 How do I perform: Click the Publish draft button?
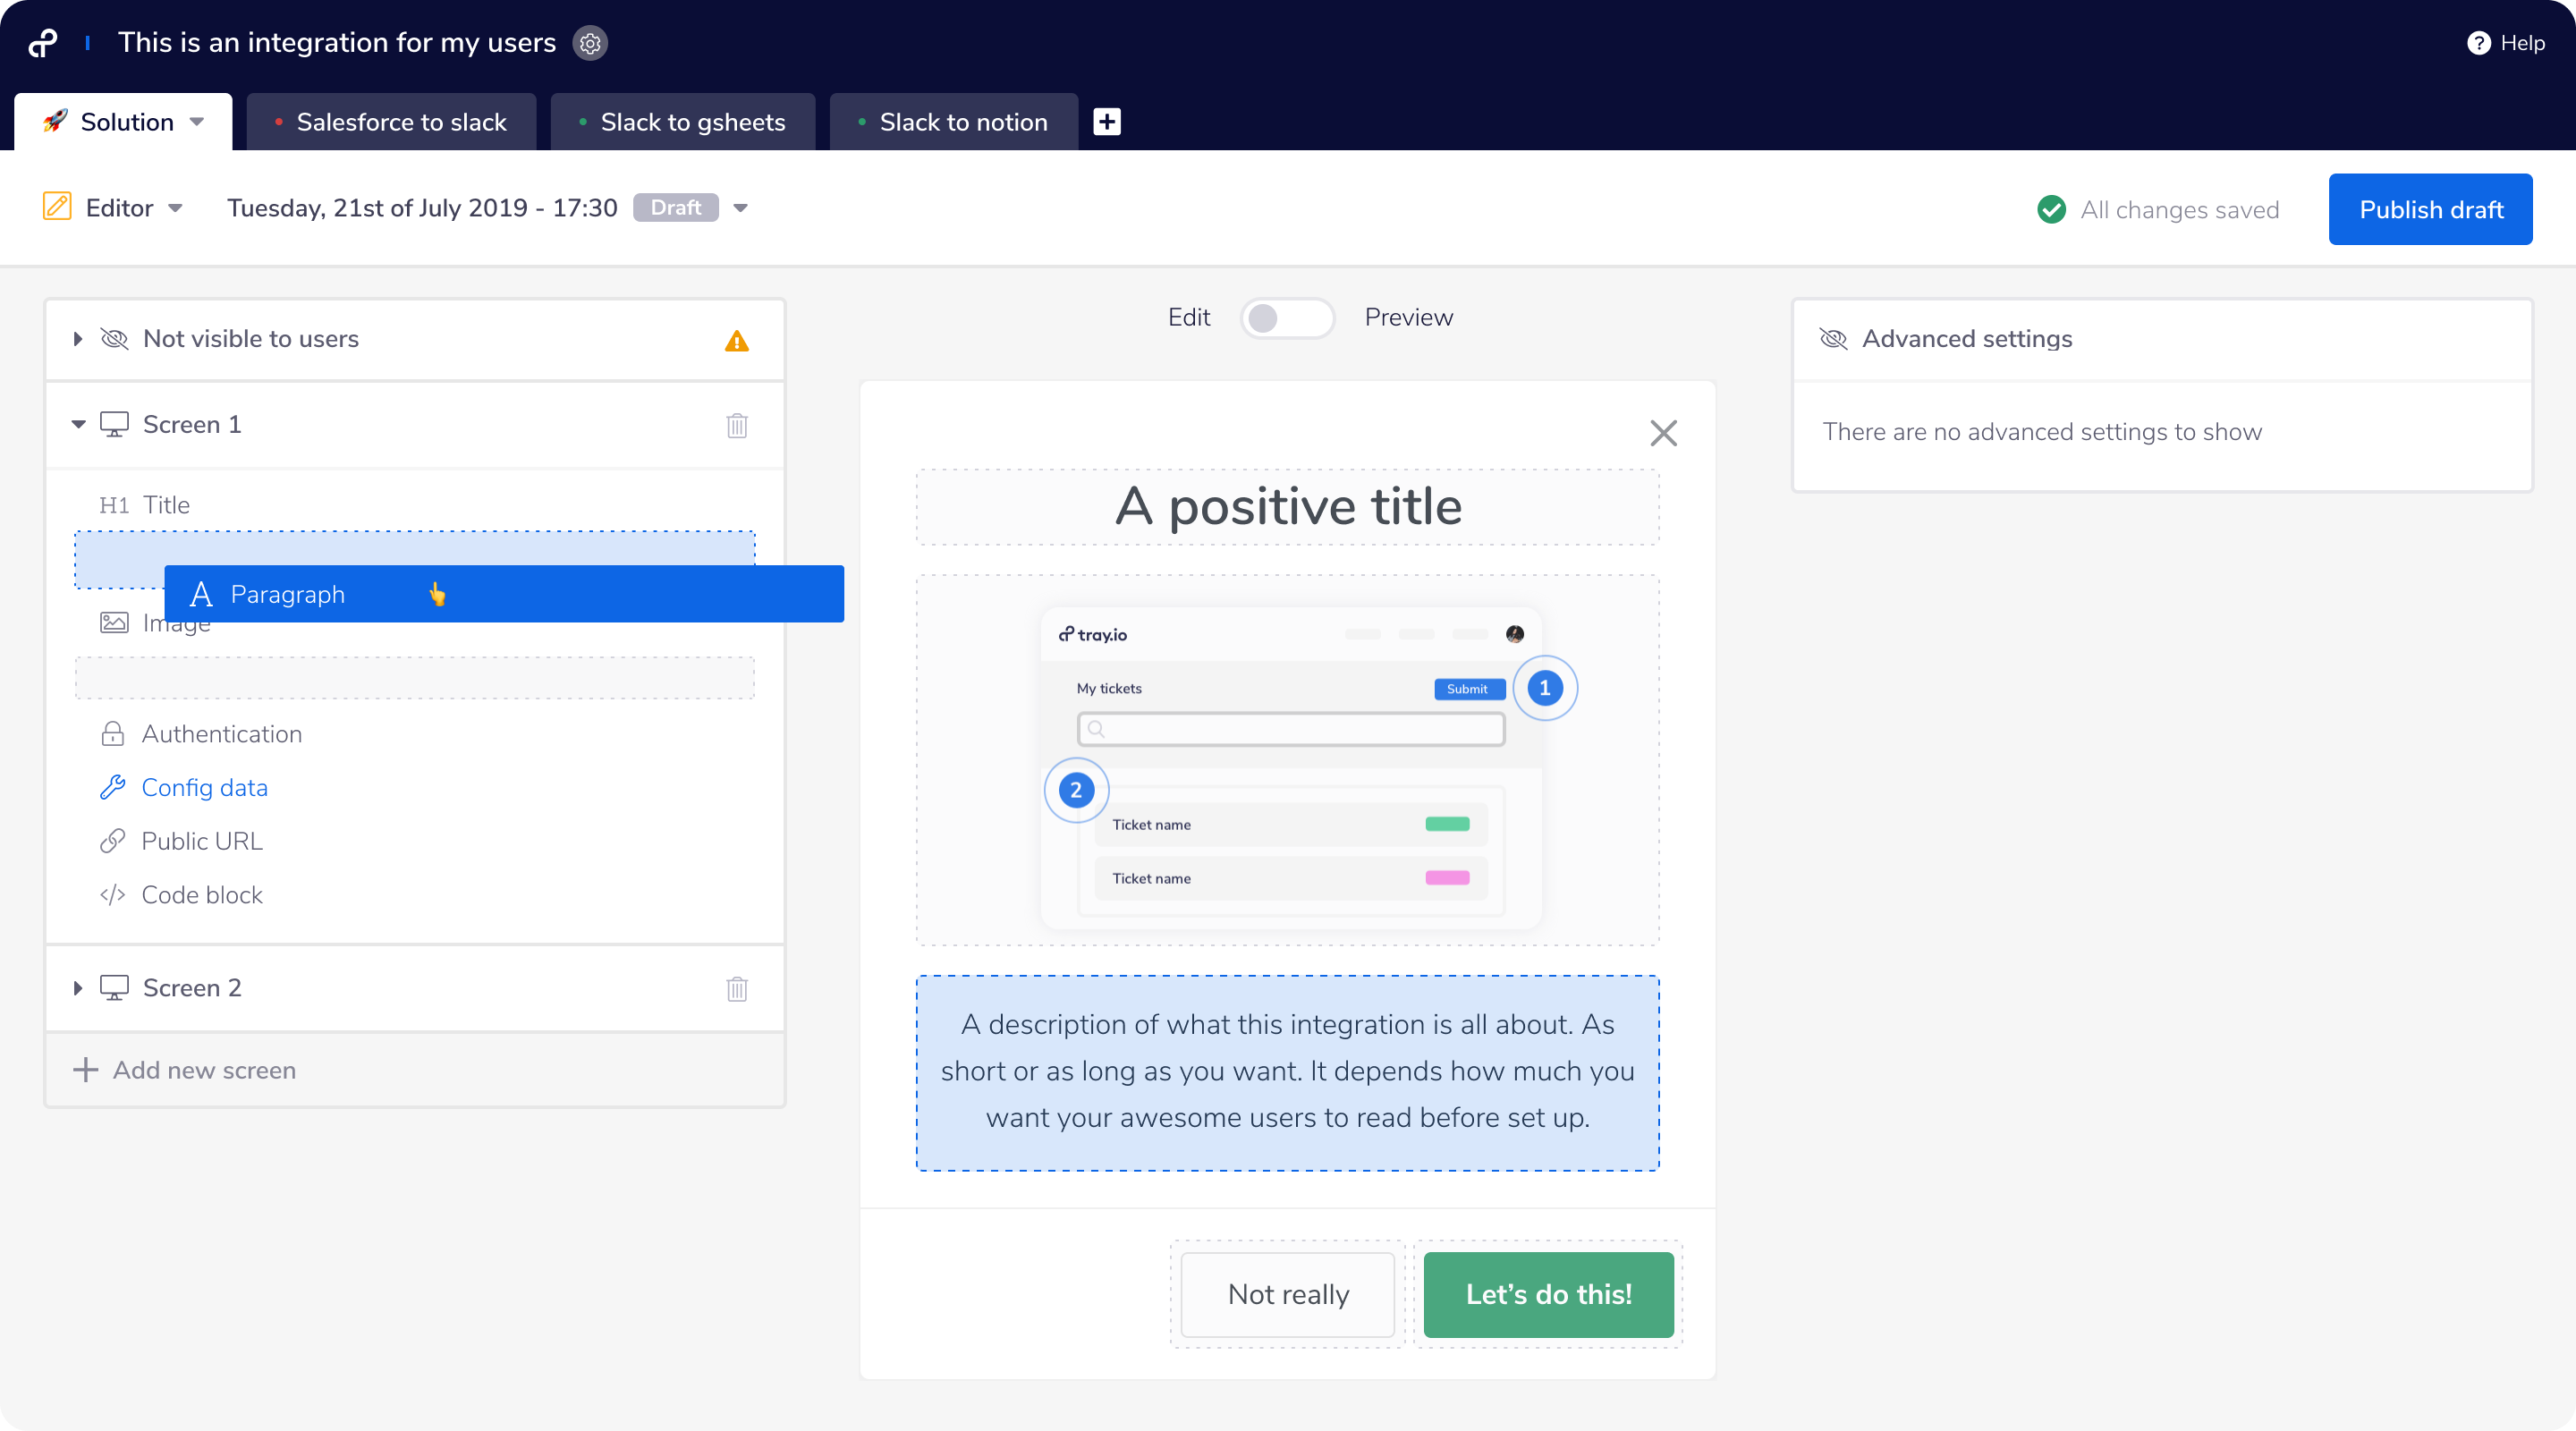[x=2430, y=209]
